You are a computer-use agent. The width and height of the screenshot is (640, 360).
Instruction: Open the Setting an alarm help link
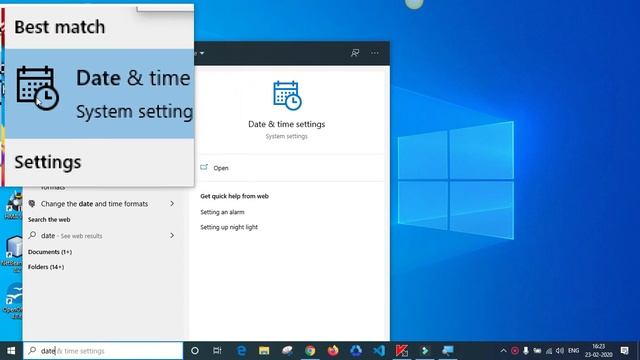coord(222,212)
